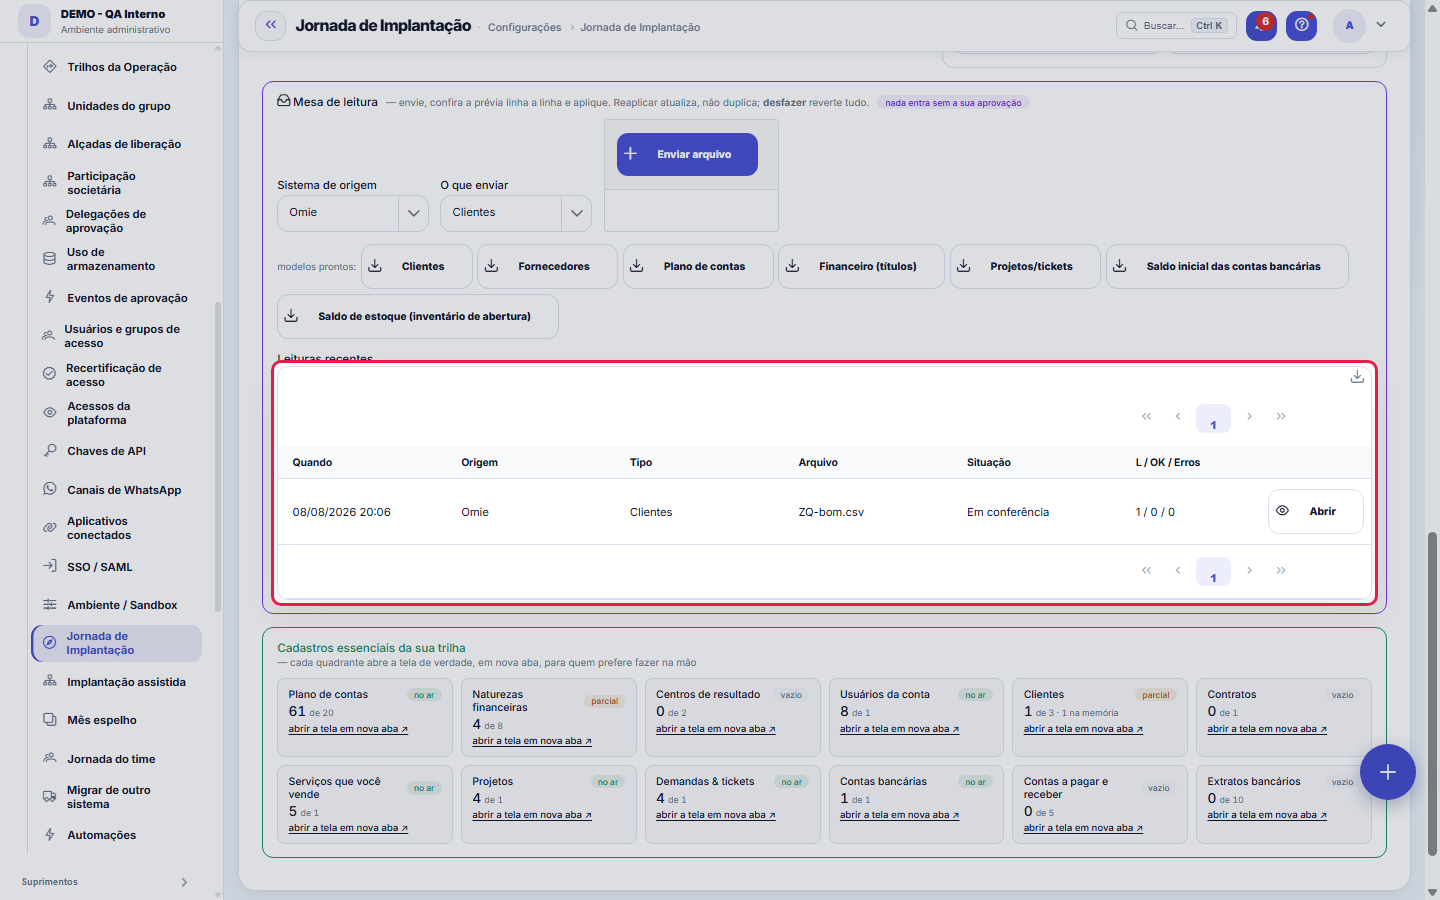The image size is (1440, 900).
Task: Click Abrir for ZQ-bom.csv row
Action: tap(1316, 512)
